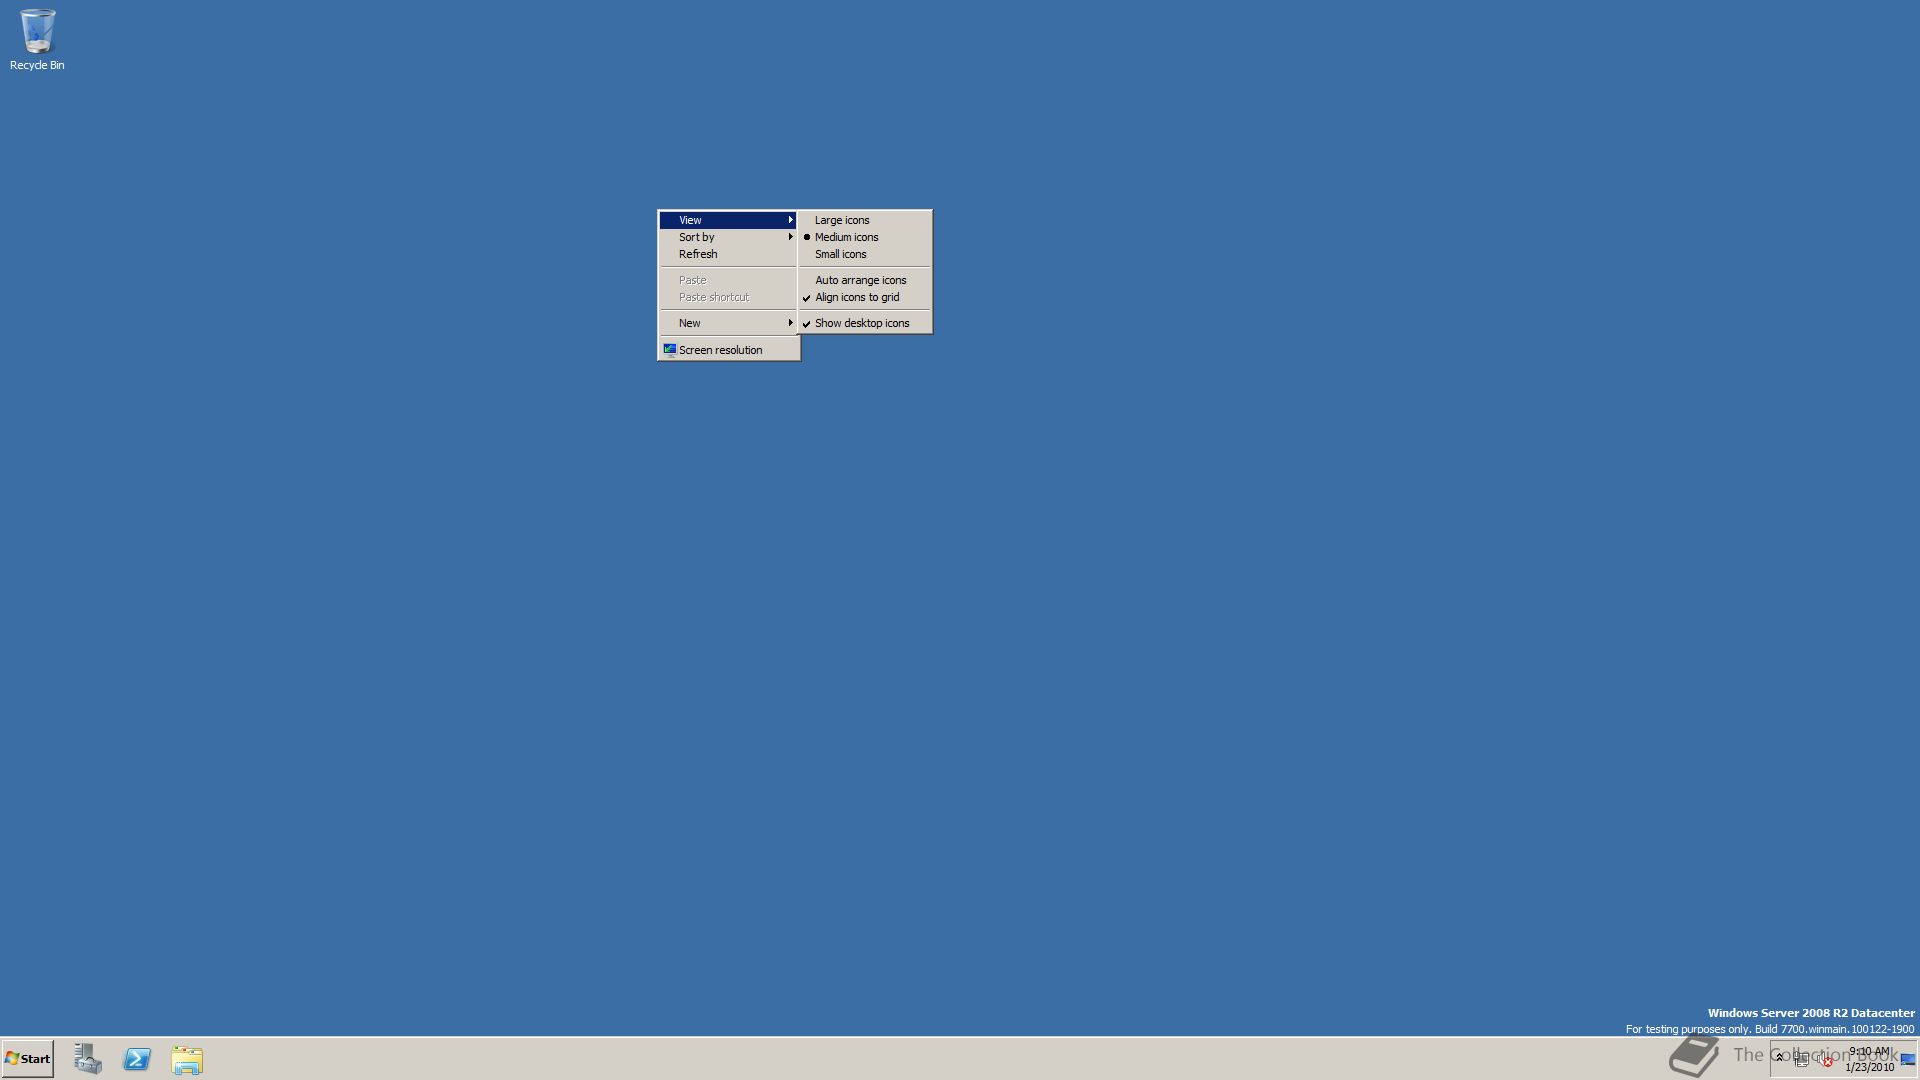Choose Refresh from the context menu
This screenshot has height=1080, width=1920.
tap(728, 254)
